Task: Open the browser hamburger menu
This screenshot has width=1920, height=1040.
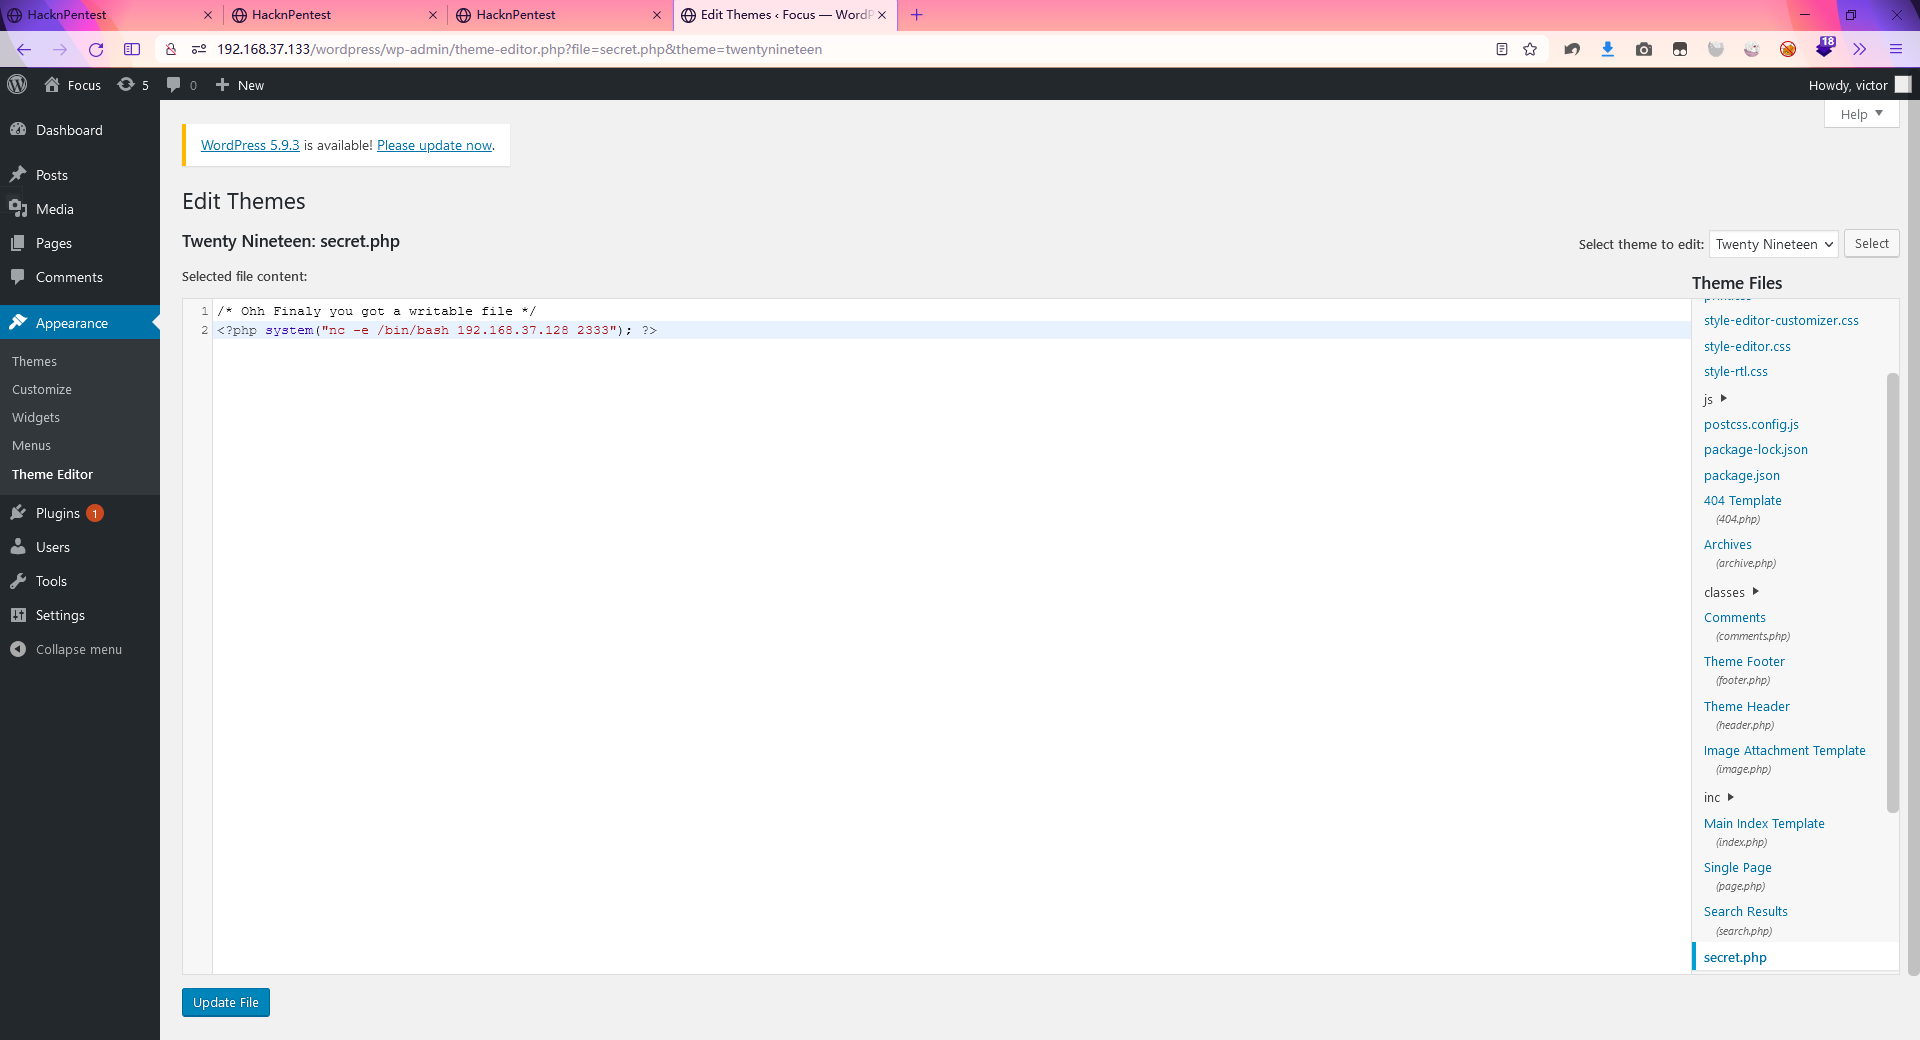Action: (x=1896, y=49)
